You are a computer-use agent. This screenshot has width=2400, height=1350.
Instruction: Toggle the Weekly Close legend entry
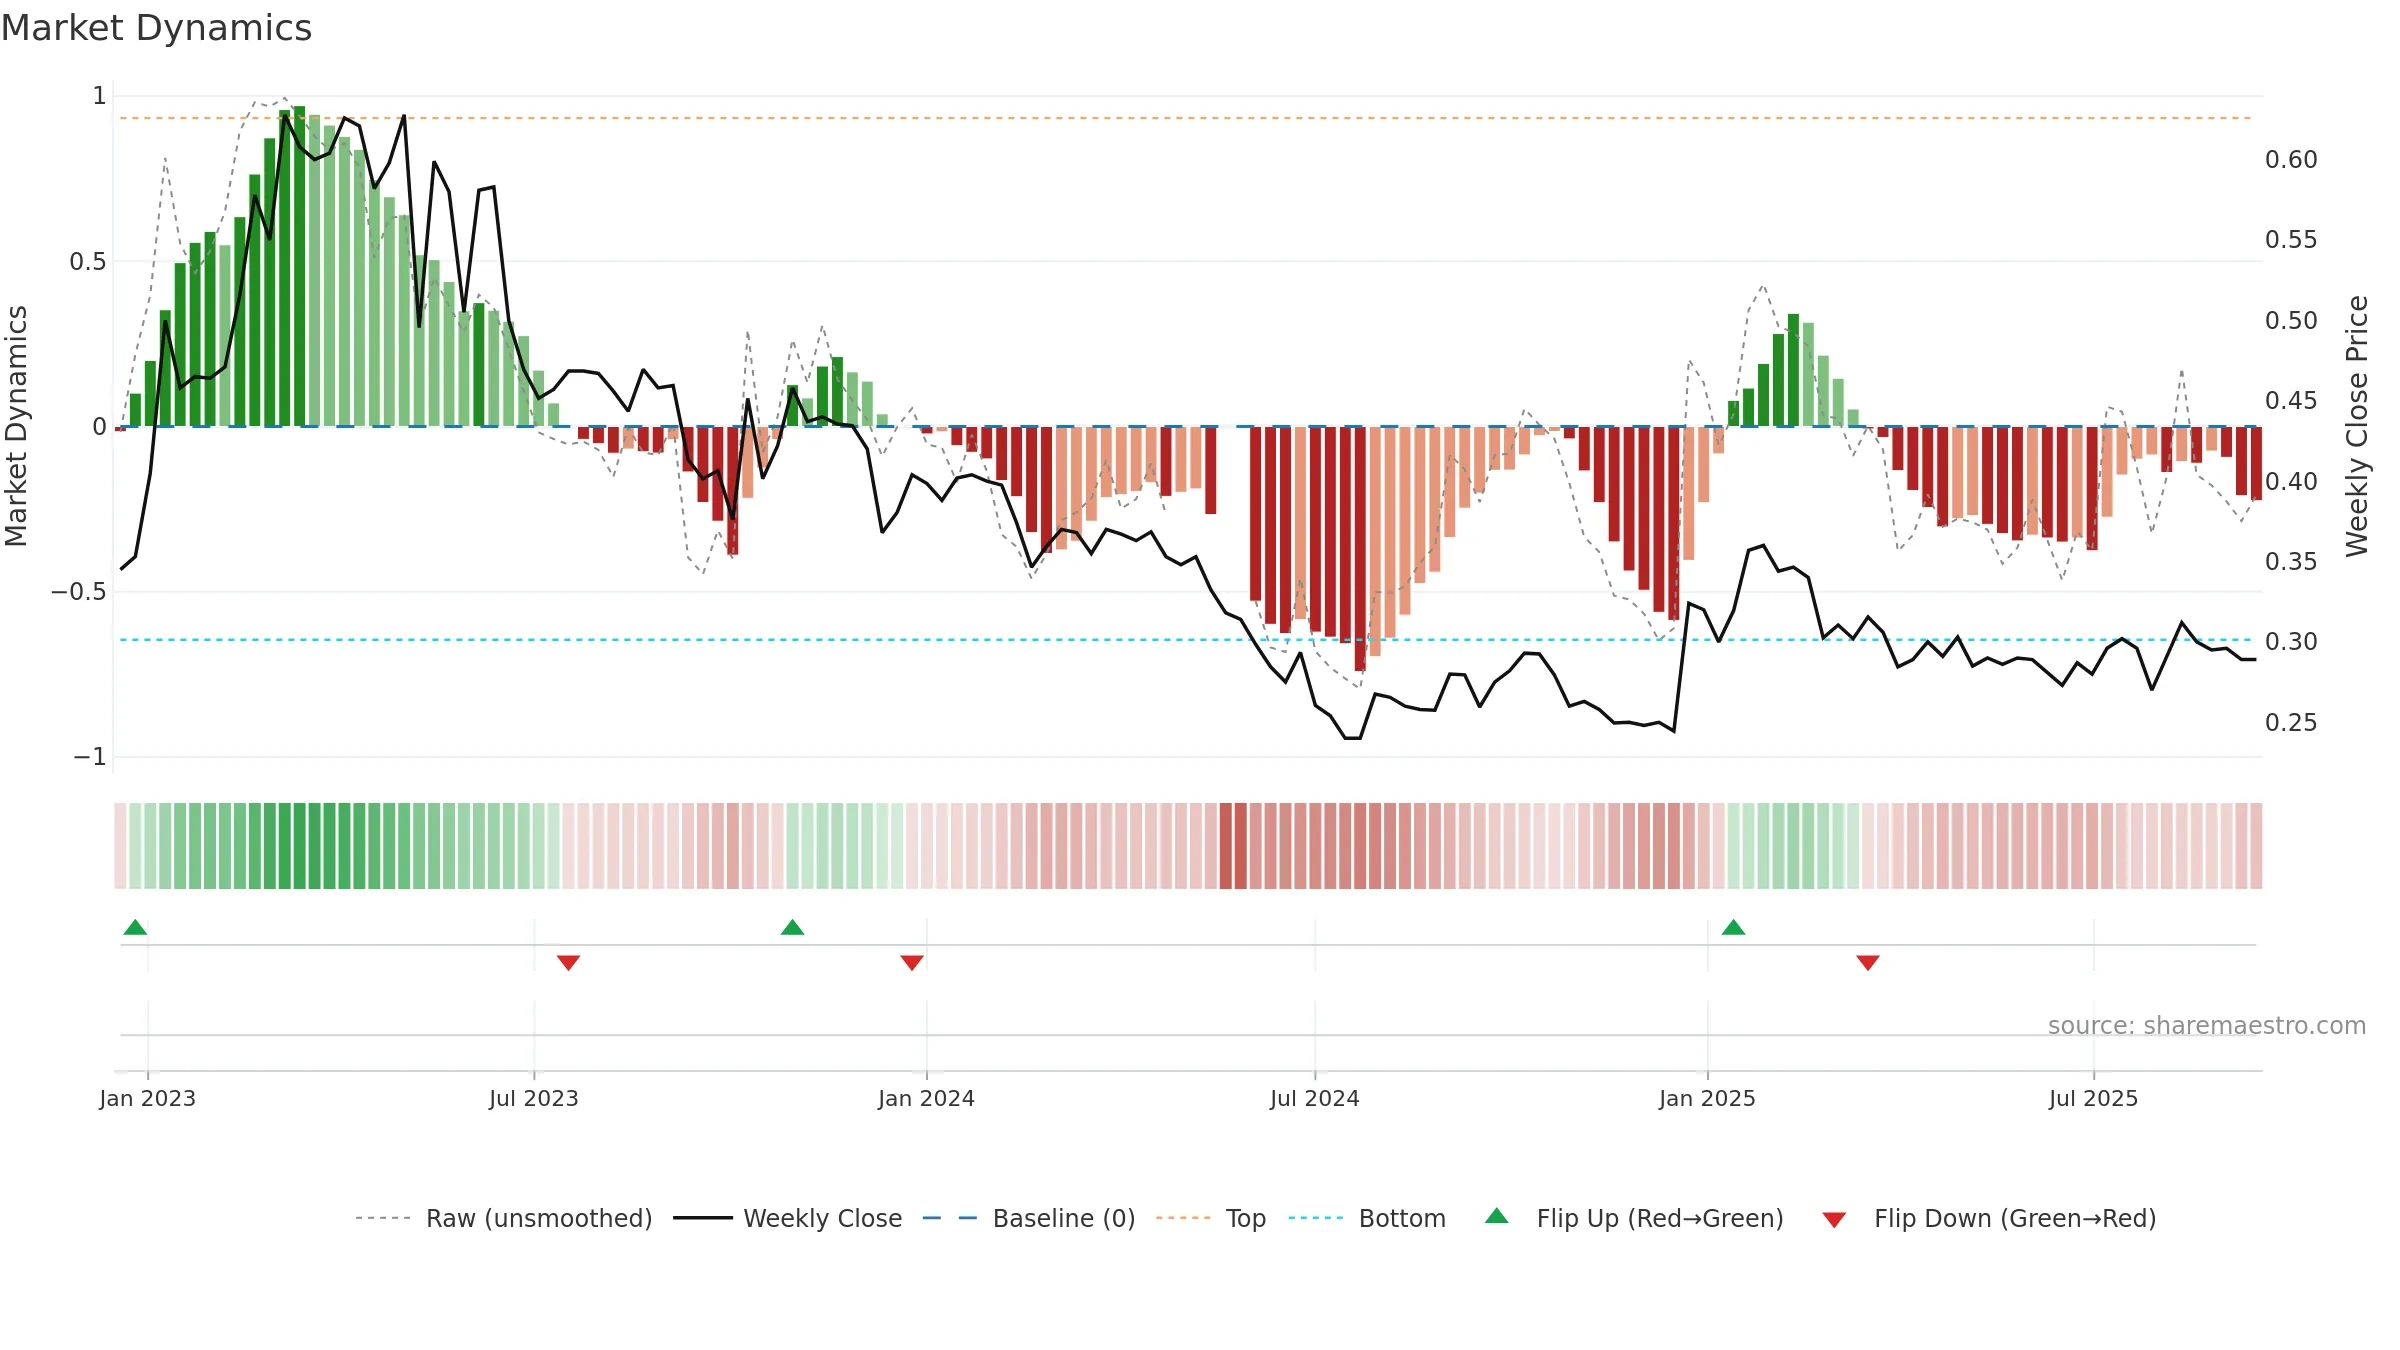tap(788, 1218)
